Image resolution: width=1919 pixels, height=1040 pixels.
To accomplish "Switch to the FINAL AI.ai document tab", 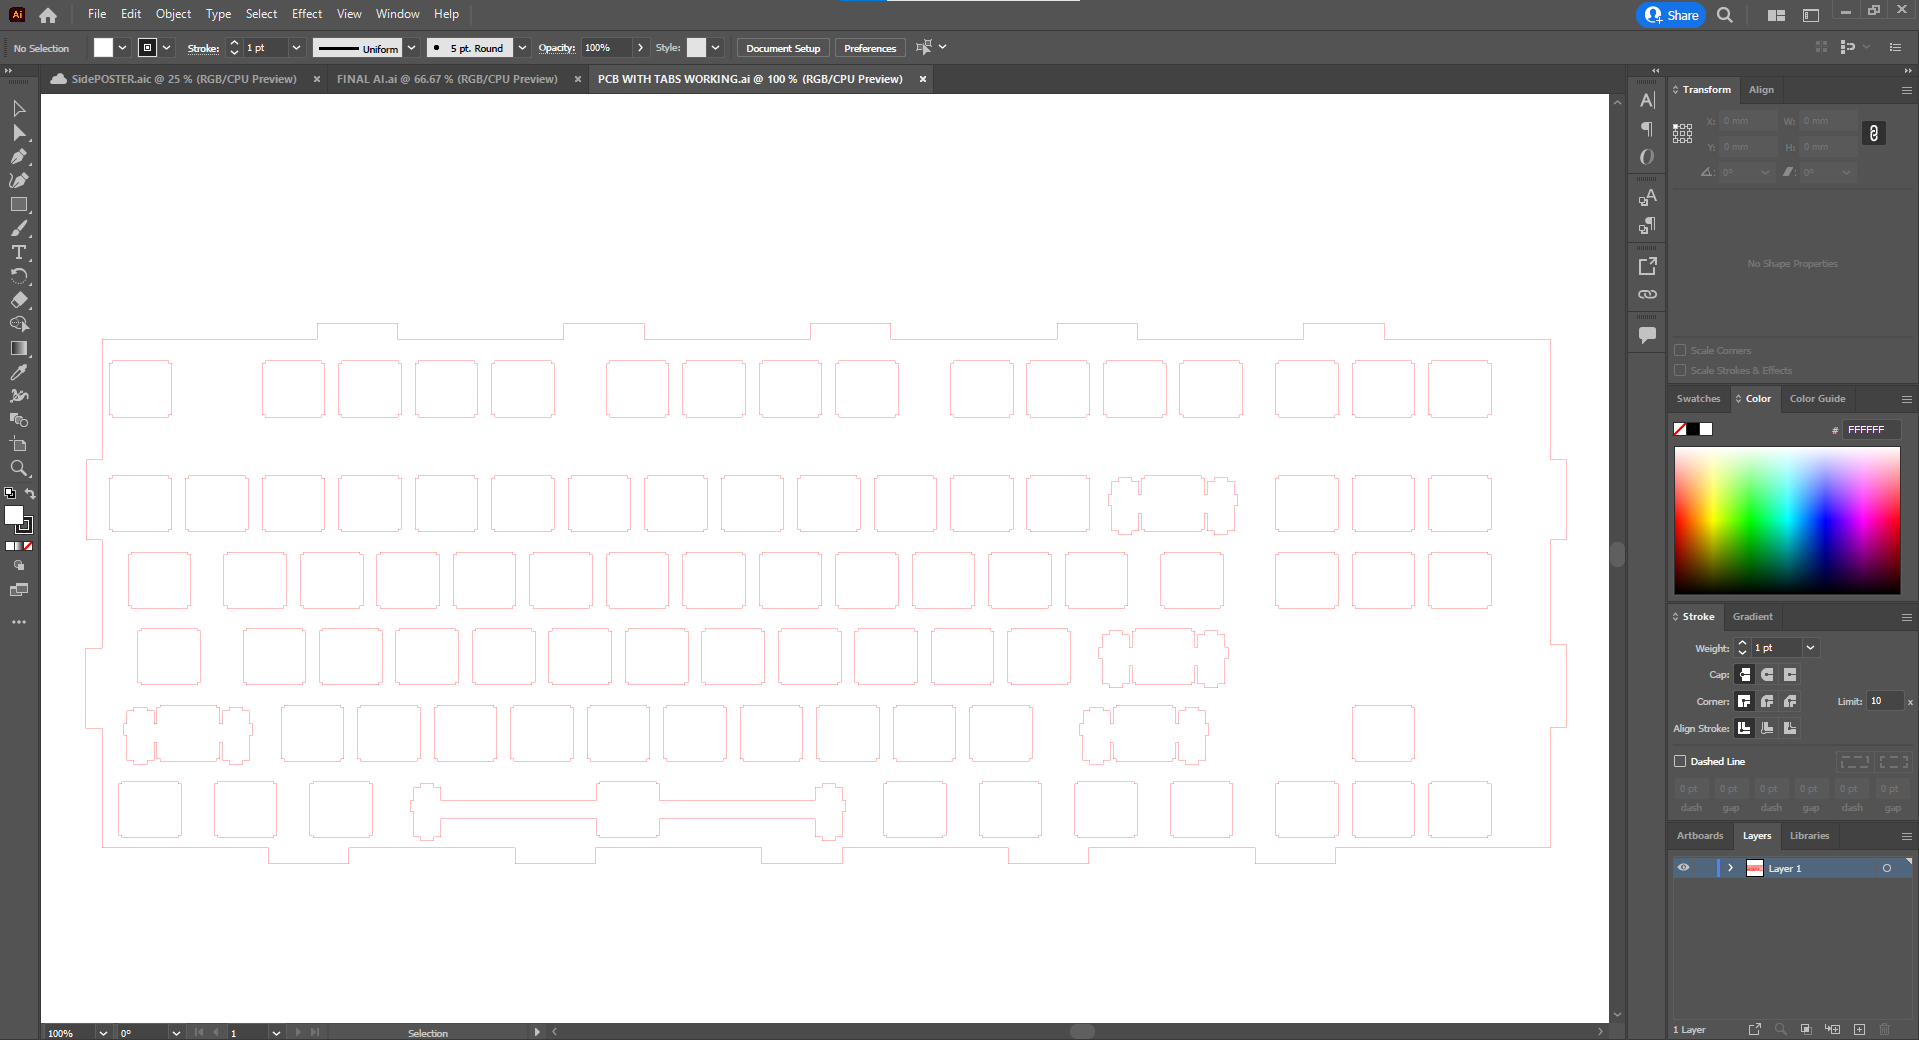I will click(448, 79).
